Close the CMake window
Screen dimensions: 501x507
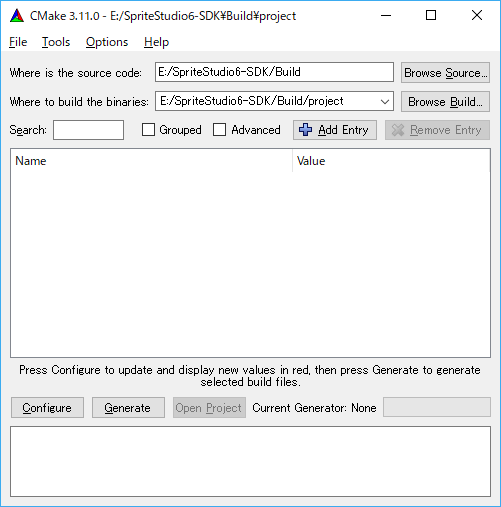pos(477,15)
